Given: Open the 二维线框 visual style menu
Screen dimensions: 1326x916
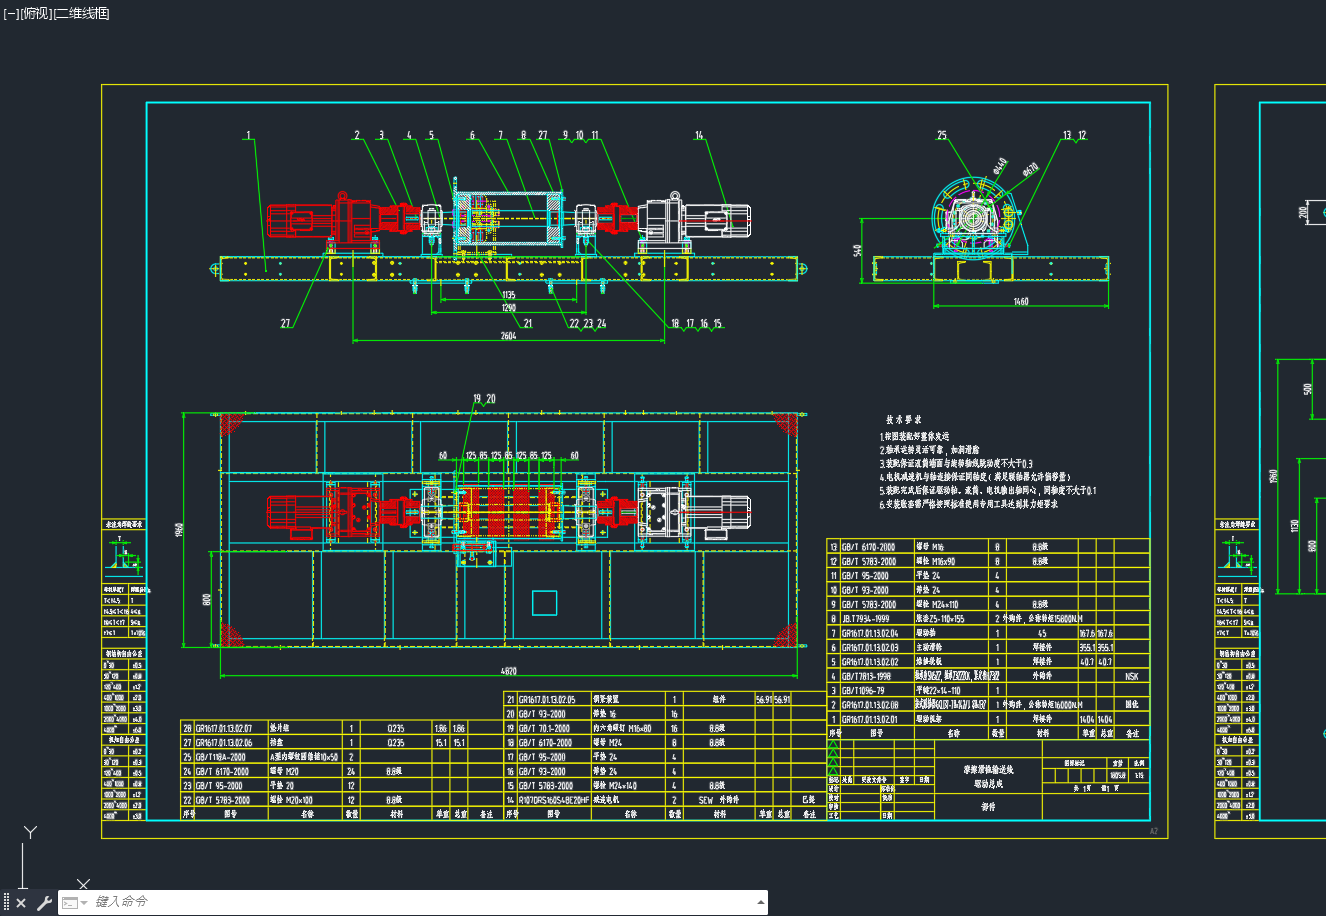Looking at the screenshot, I should coord(81,13).
